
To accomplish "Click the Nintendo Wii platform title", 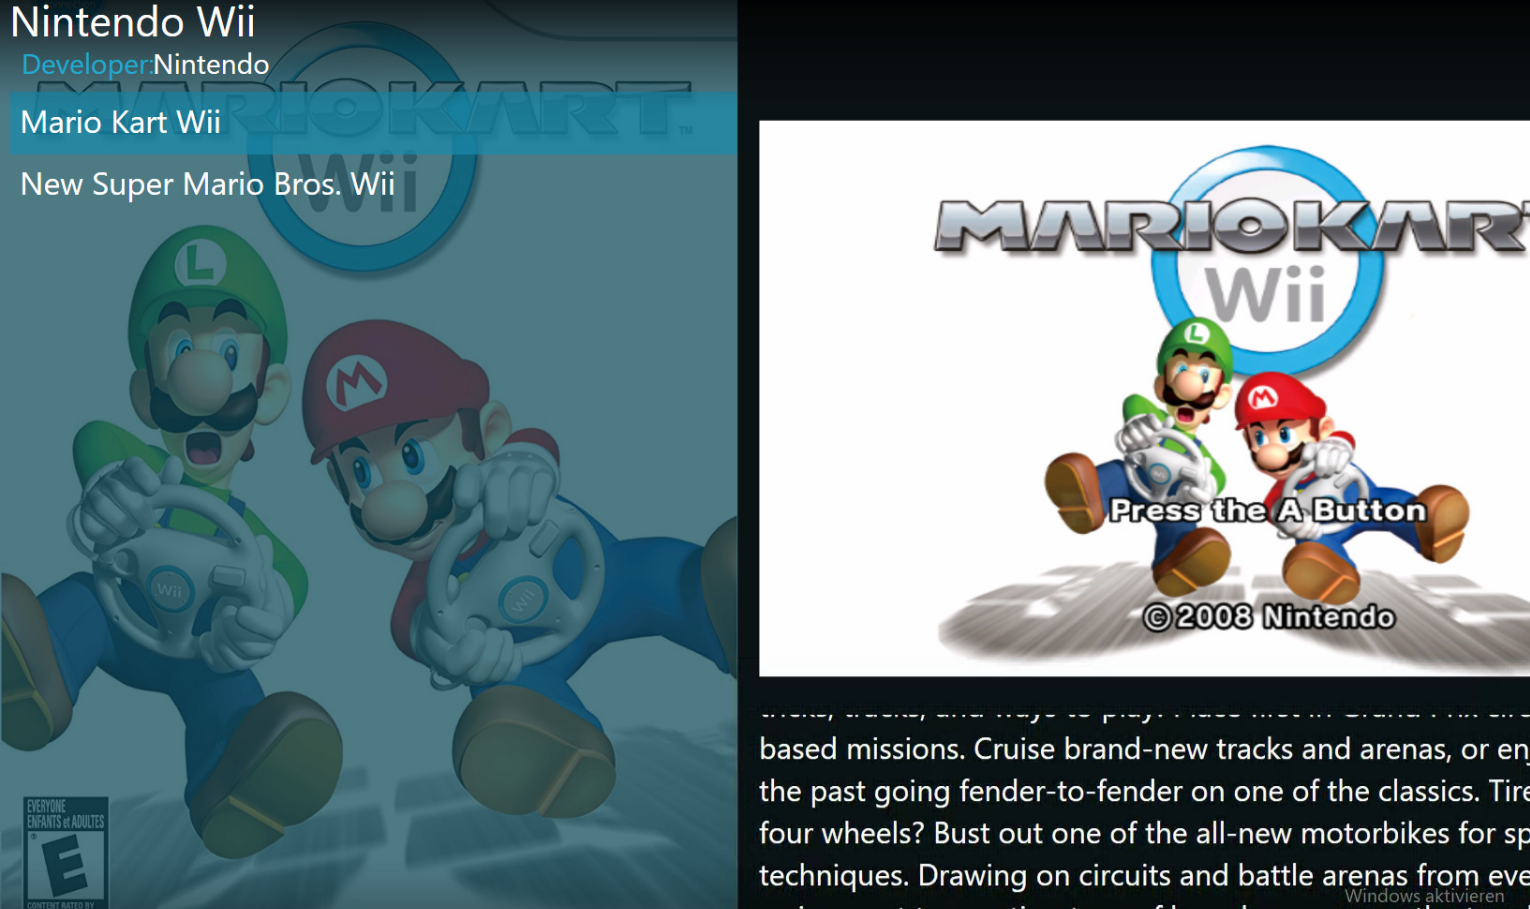I will [132, 22].
